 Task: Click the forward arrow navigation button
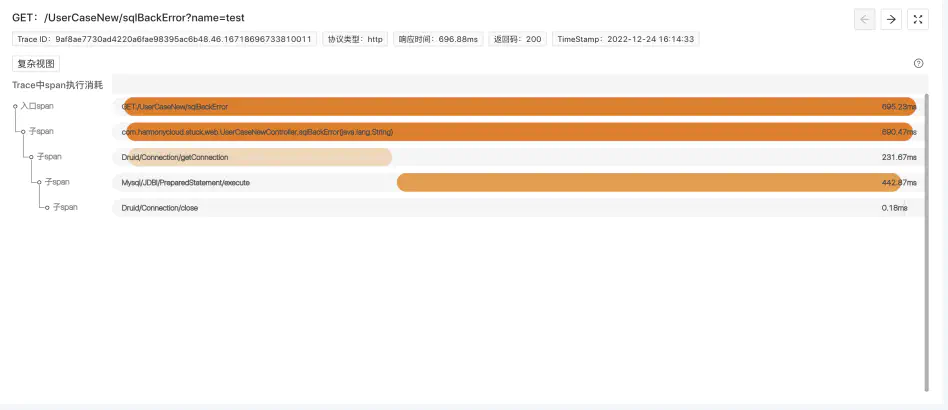890,19
